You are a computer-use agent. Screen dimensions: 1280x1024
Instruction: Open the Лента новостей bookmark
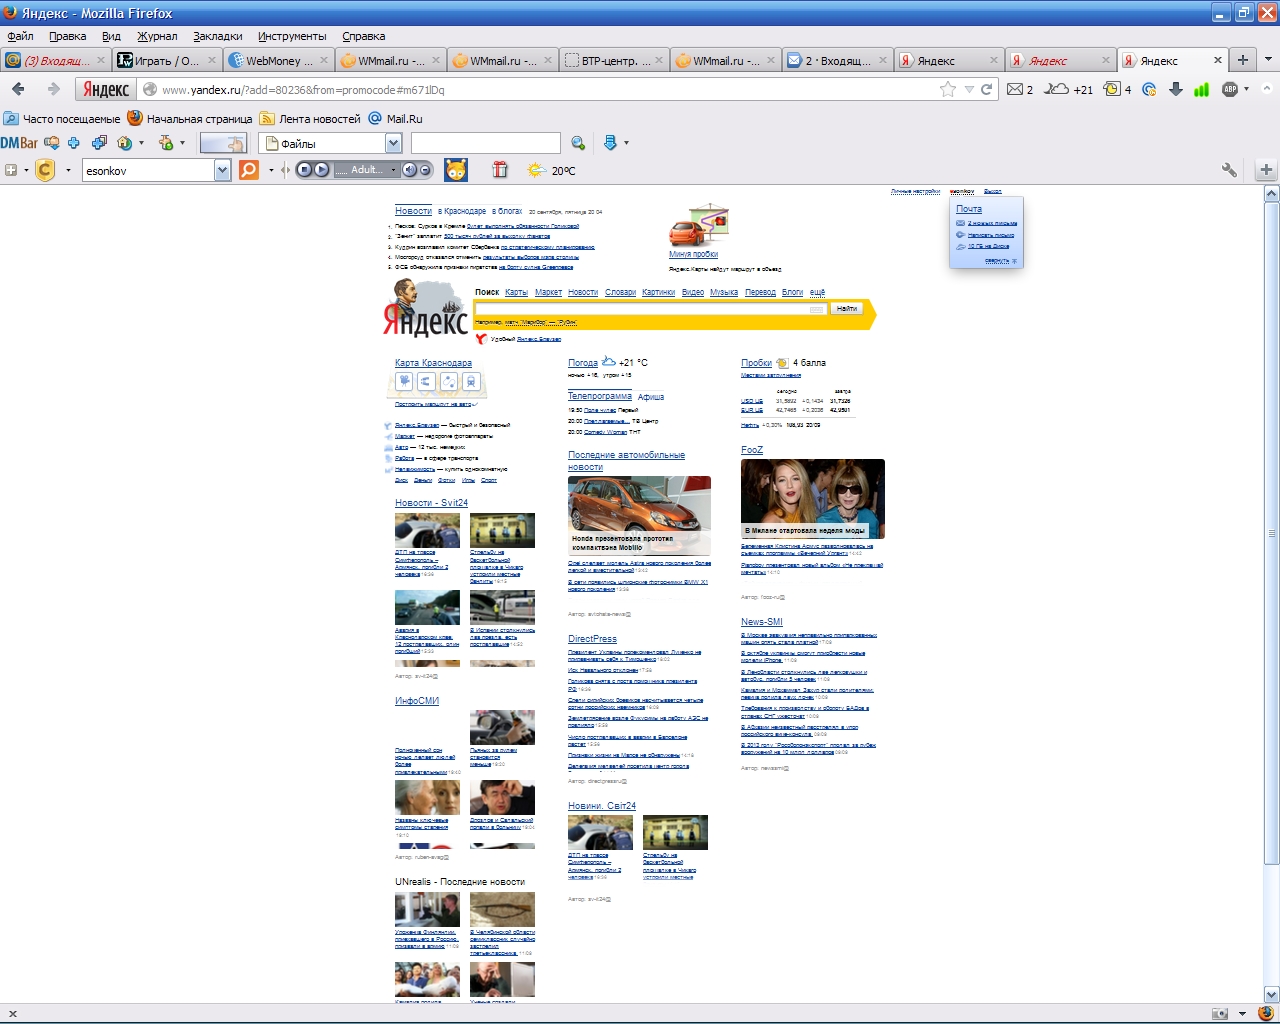[x=310, y=118]
